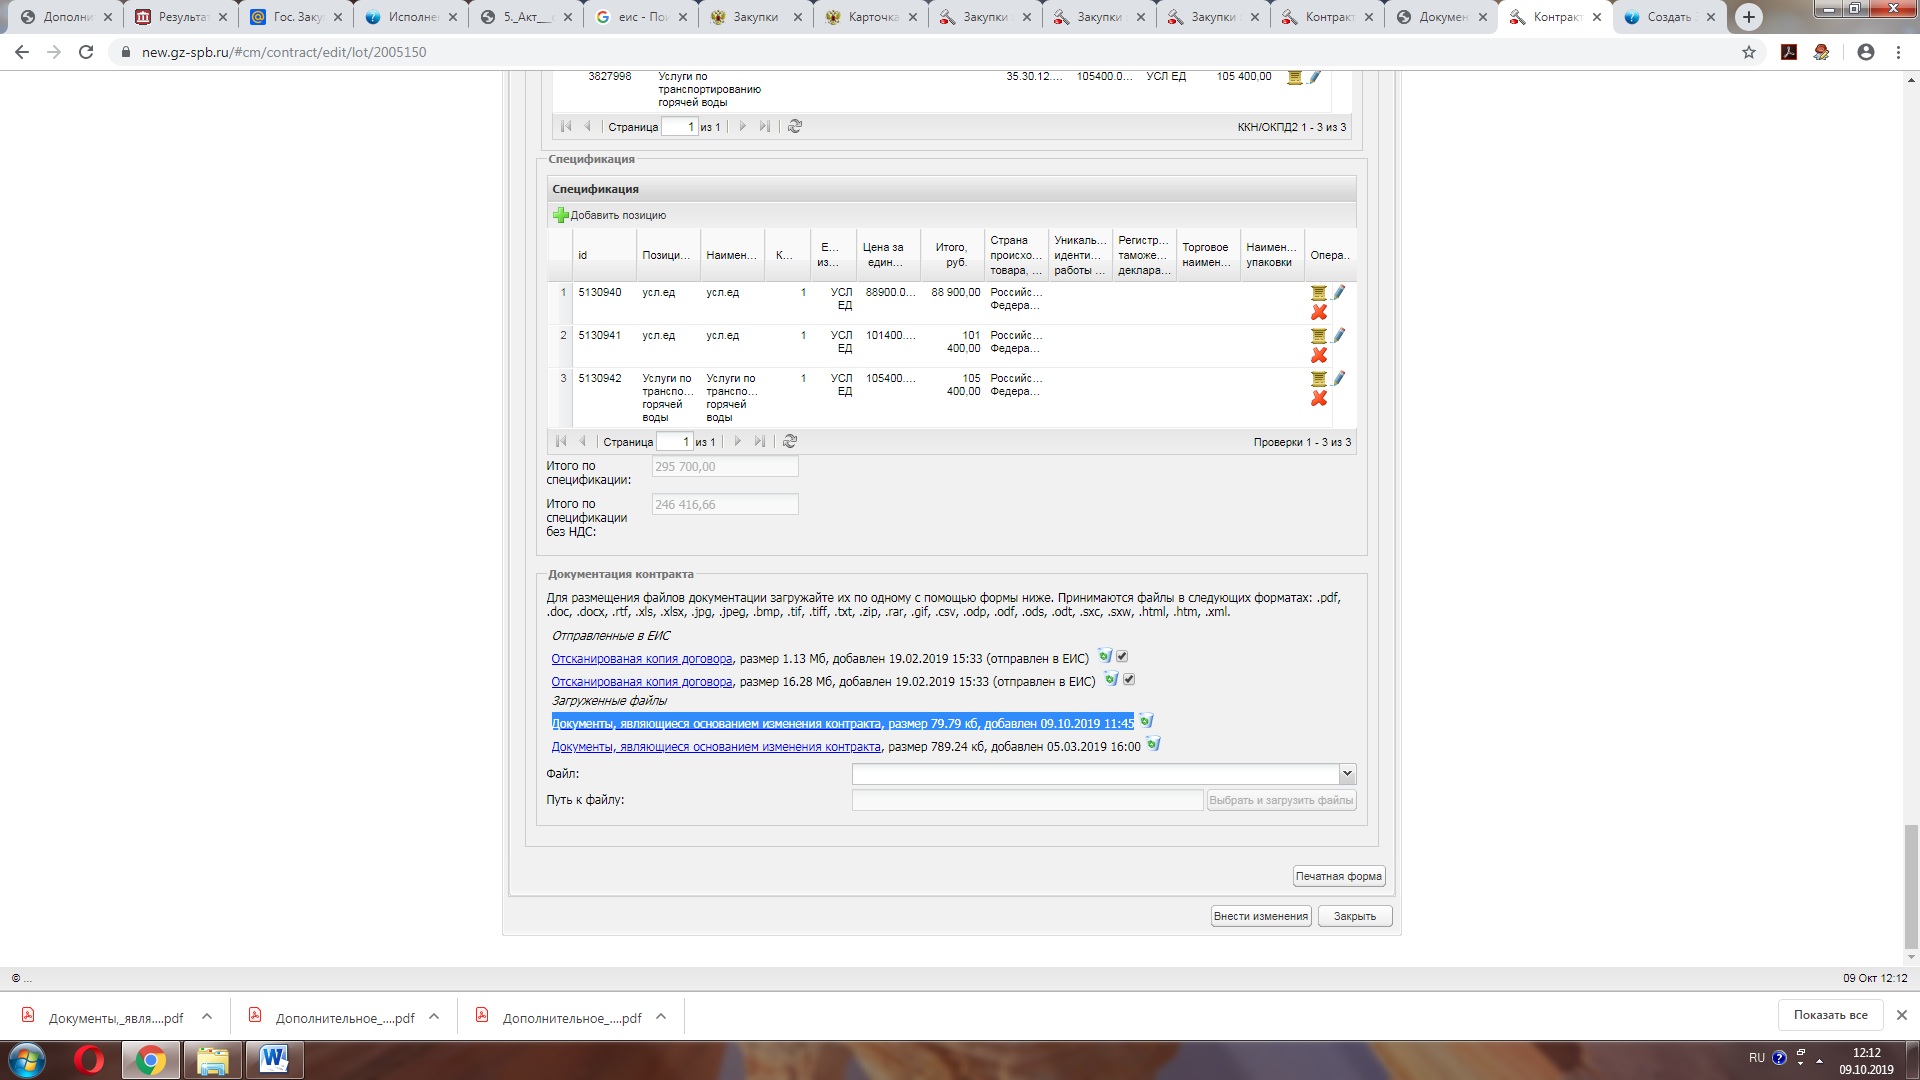
Task: Expand options for second Дополнительное pdf download
Action: pos(661,1017)
